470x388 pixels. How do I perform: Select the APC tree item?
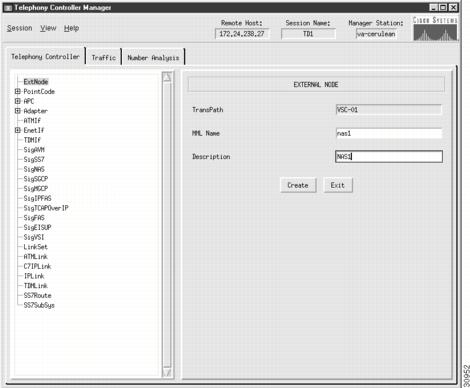29,101
